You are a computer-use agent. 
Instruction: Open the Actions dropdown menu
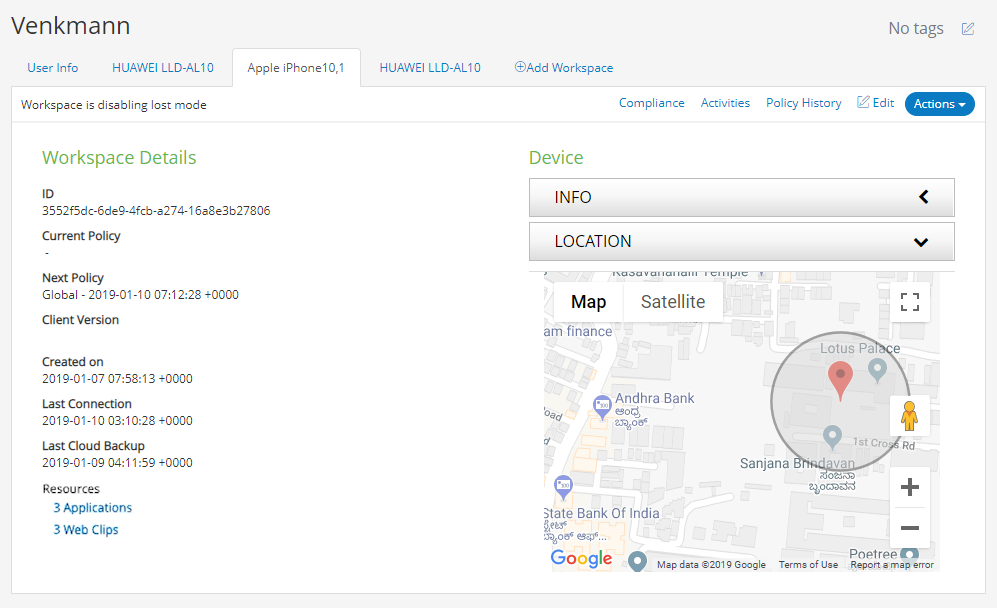point(939,104)
